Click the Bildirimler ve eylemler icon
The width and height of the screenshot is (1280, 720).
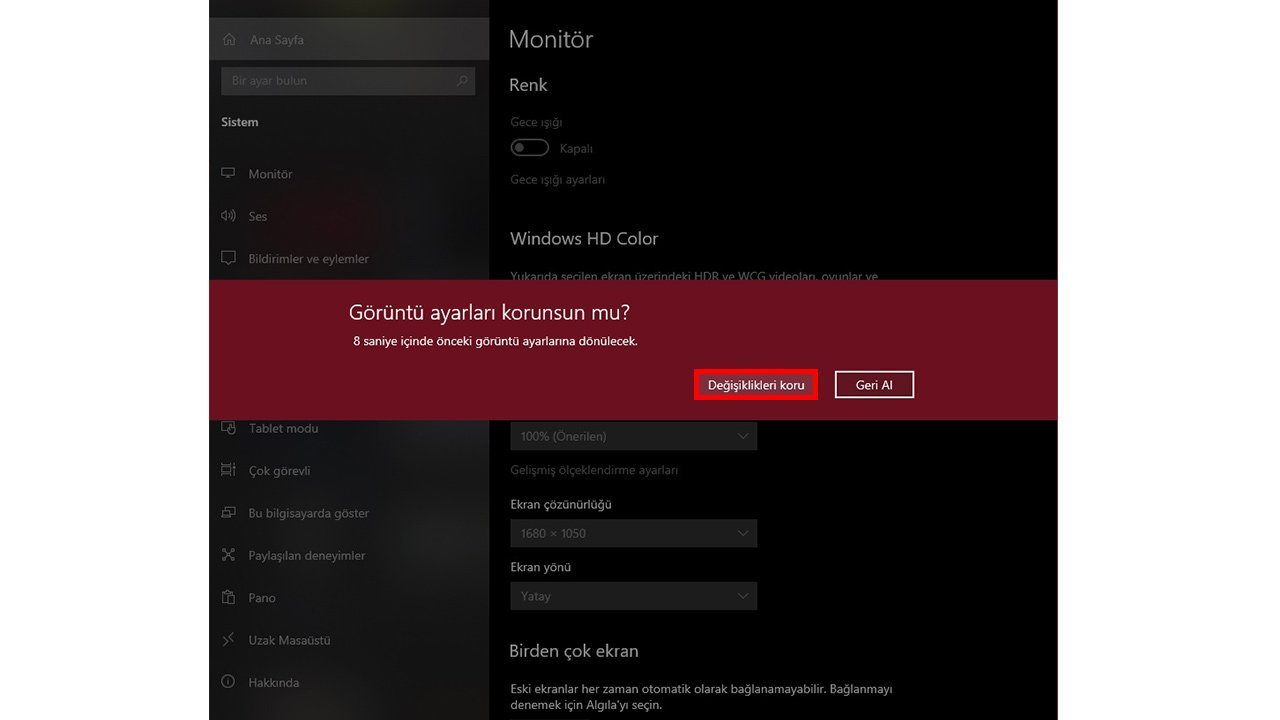tap(229, 258)
